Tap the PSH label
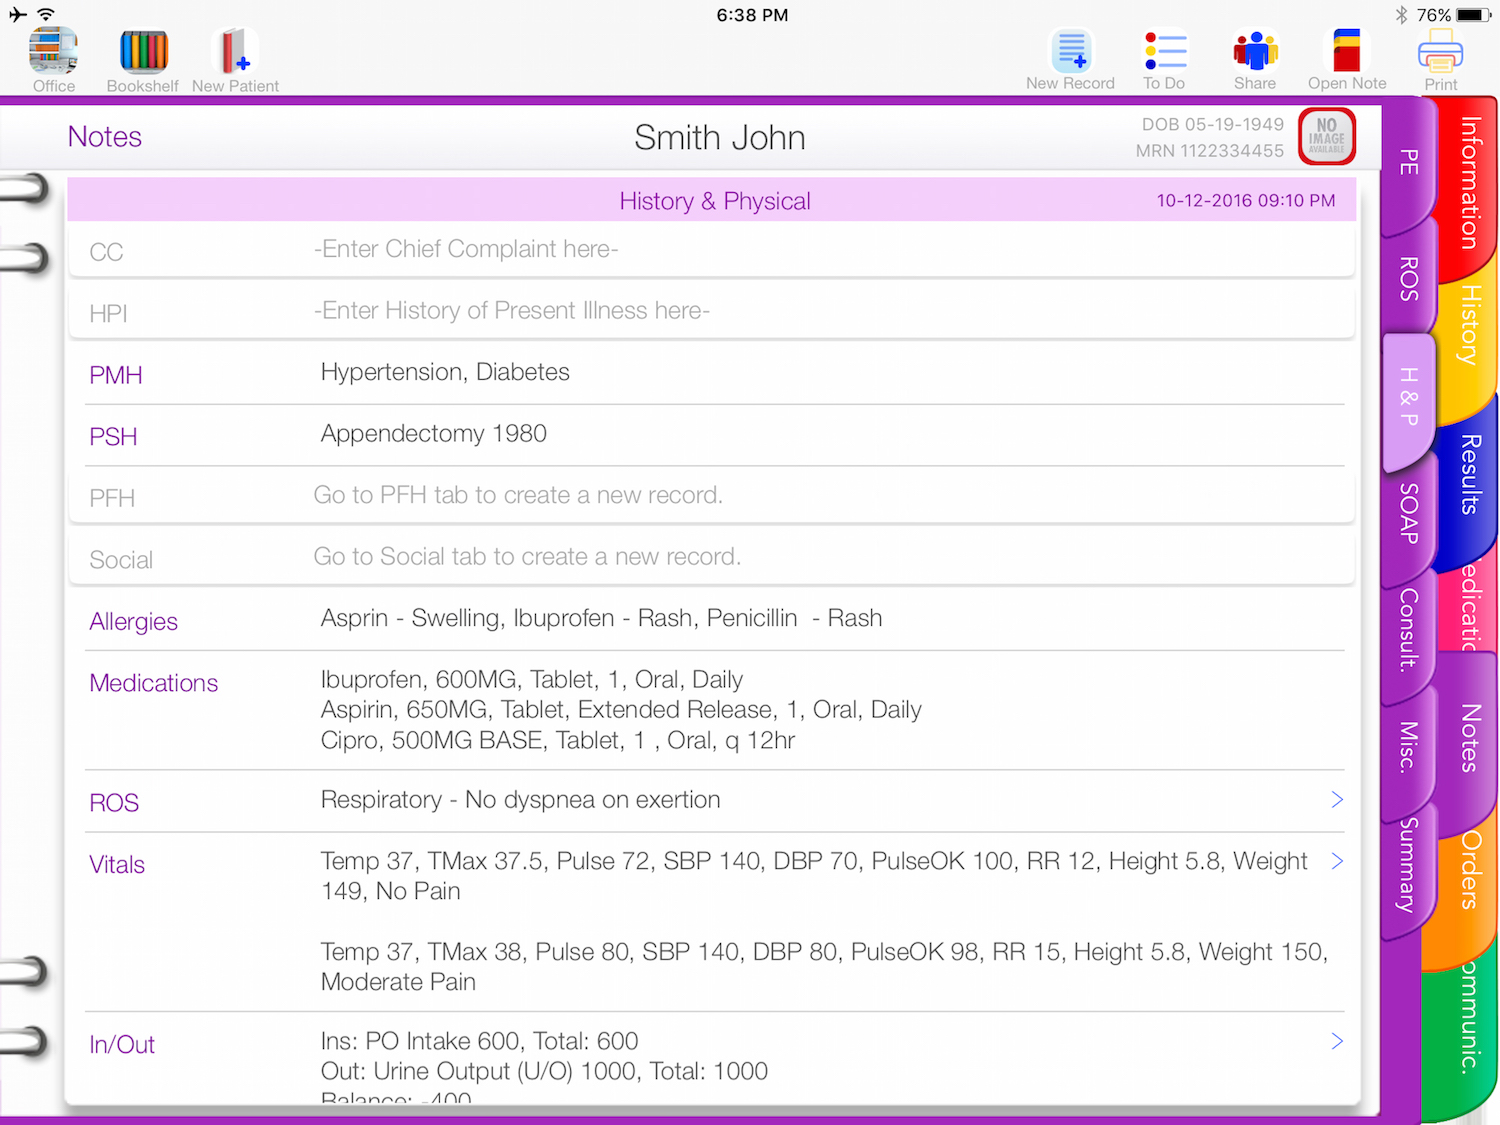This screenshot has height=1125, width=1500. [113, 437]
